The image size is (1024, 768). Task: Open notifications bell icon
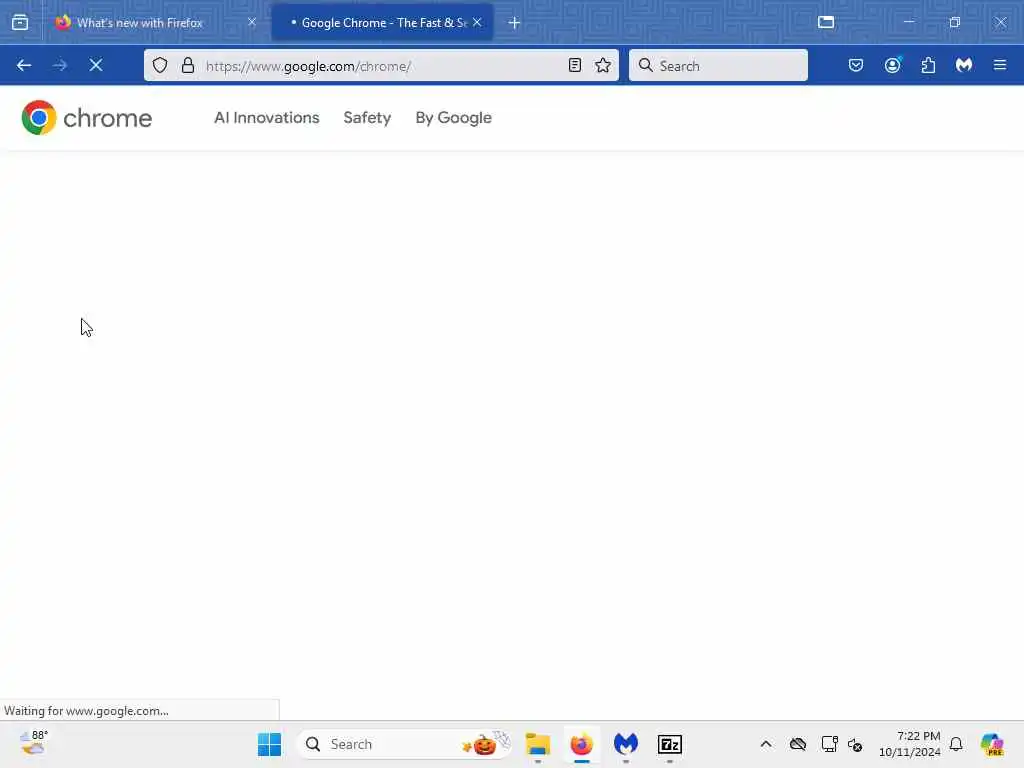click(956, 744)
